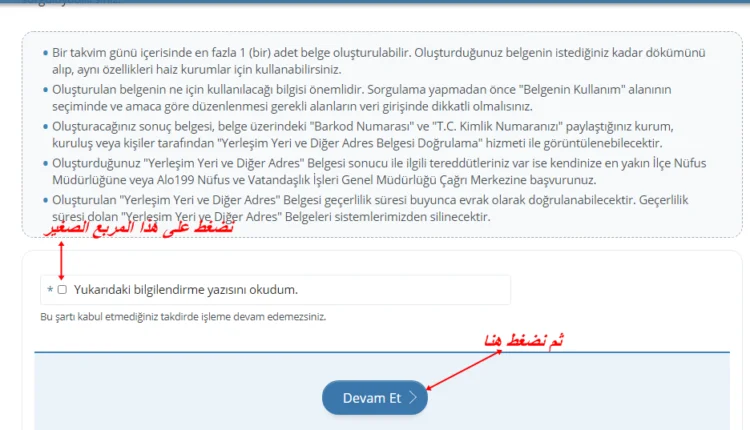
Task: Click the red Arabic note near Devam Et
Action: tap(524, 340)
